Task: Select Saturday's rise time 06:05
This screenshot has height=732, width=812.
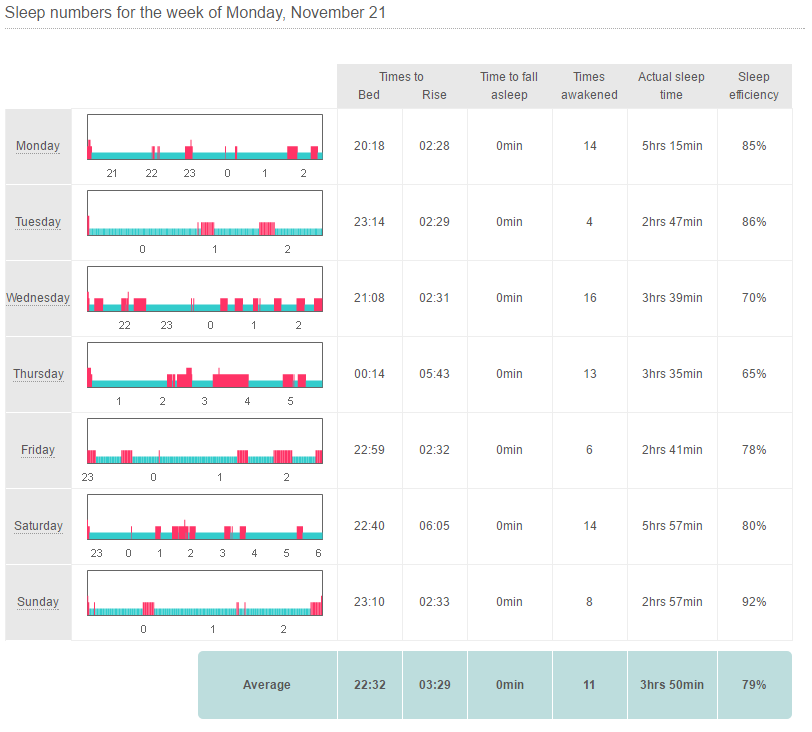Action: (434, 526)
